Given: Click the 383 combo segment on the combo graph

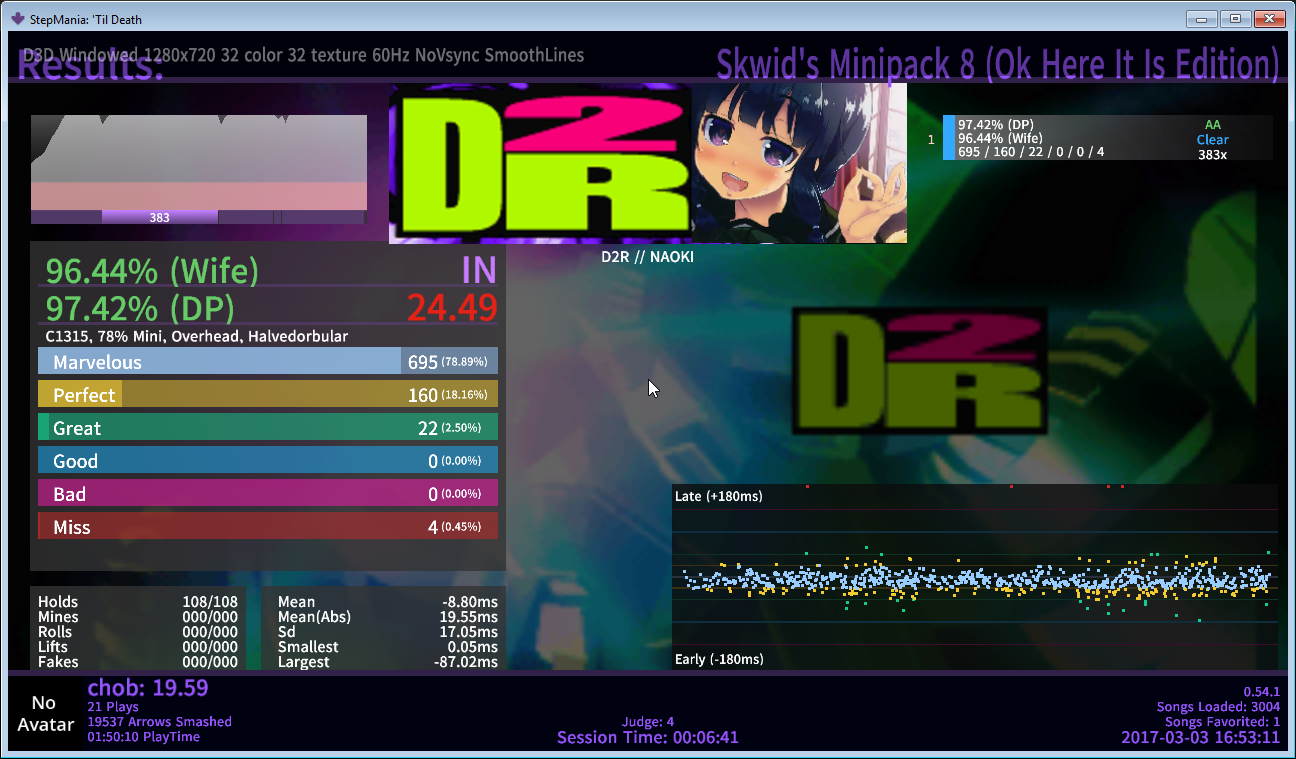Looking at the screenshot, I should point(159,217).
